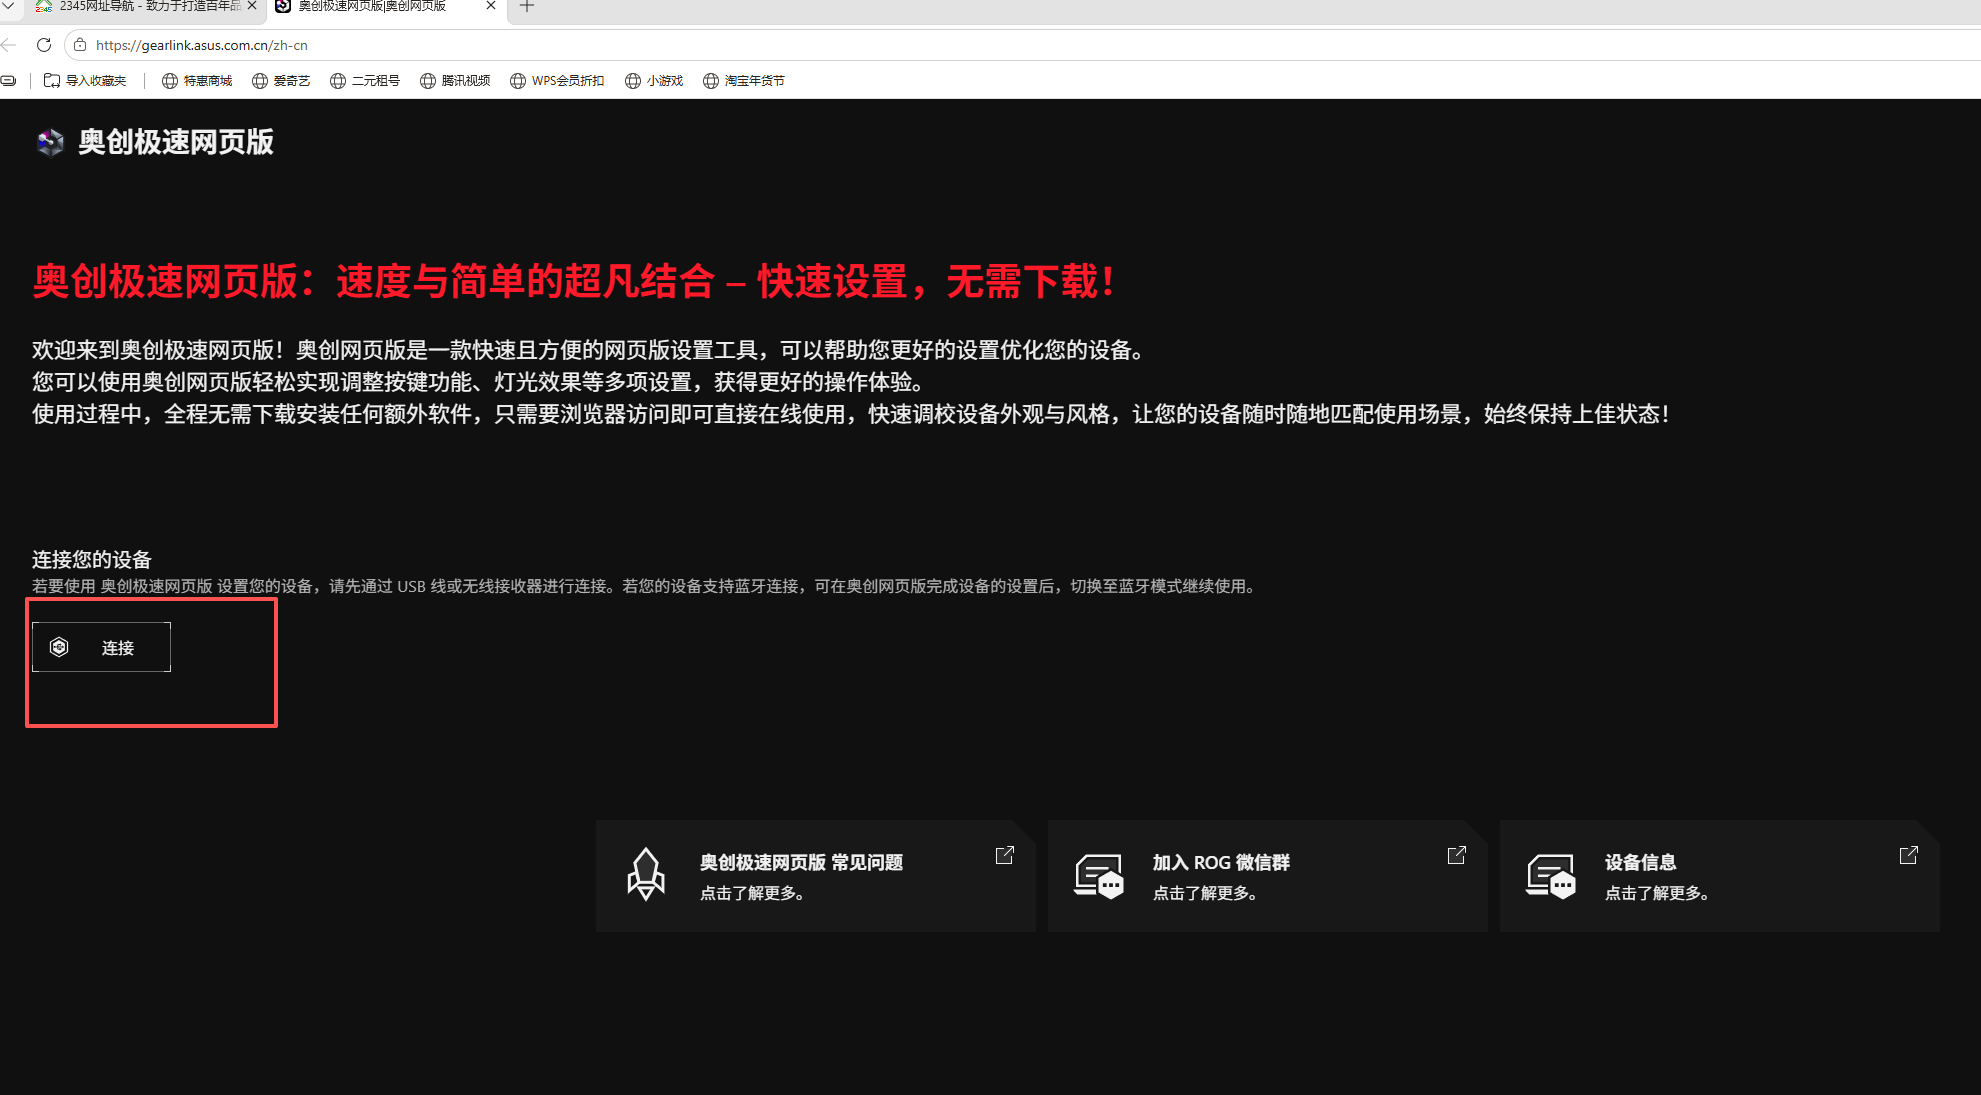Click the 连接 connect button
The image size is (1981, 1095).
click(101, 647)
